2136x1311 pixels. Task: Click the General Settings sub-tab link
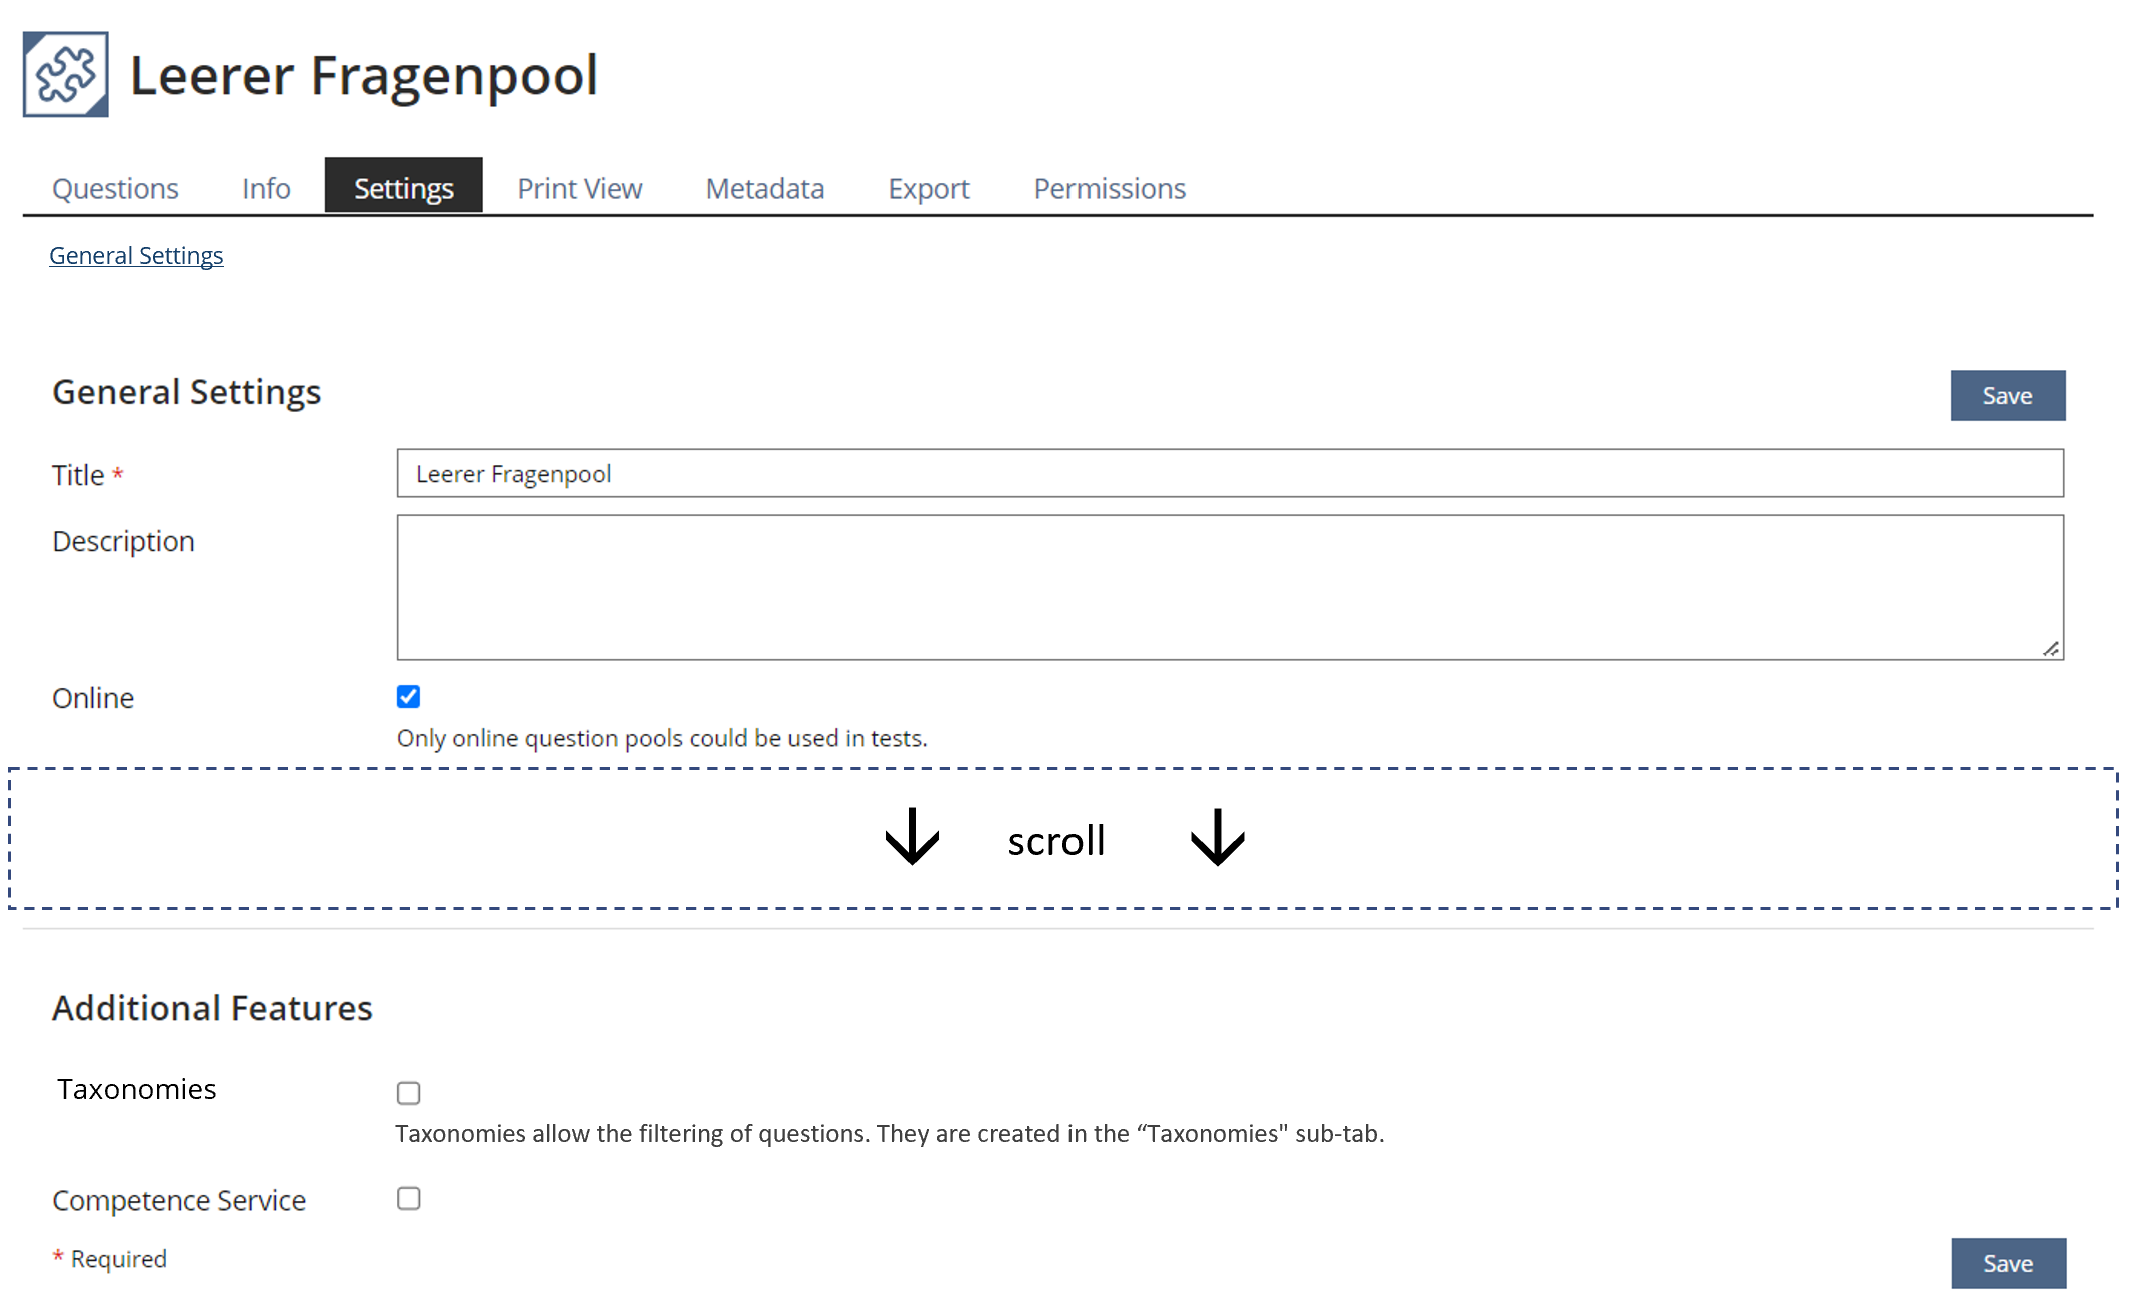click(136, 256)
